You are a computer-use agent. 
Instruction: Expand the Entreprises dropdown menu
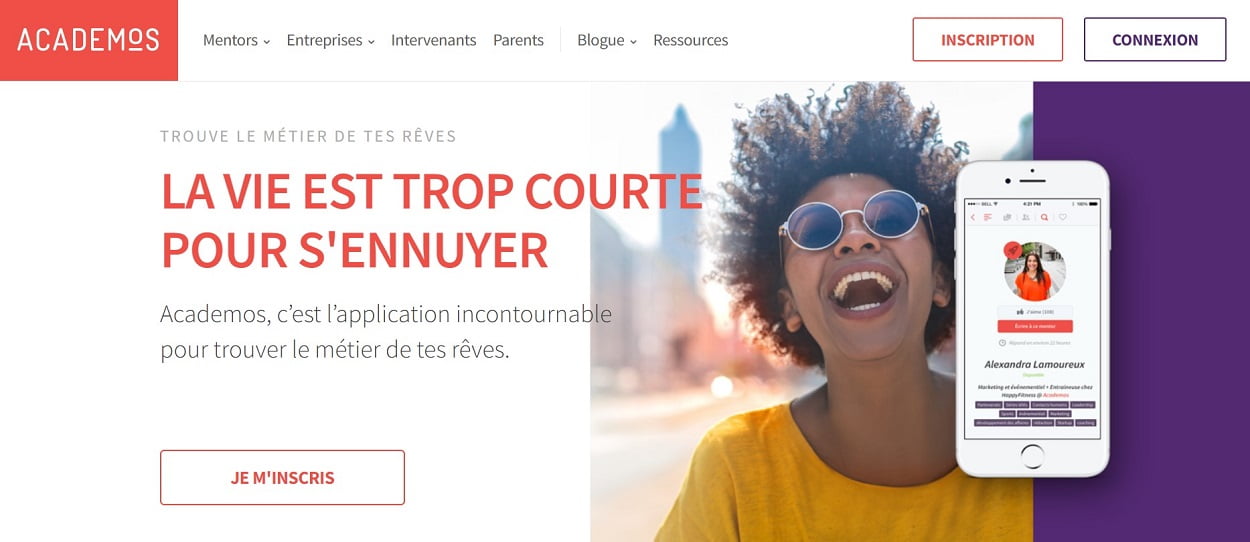click(x=330, y=40)
